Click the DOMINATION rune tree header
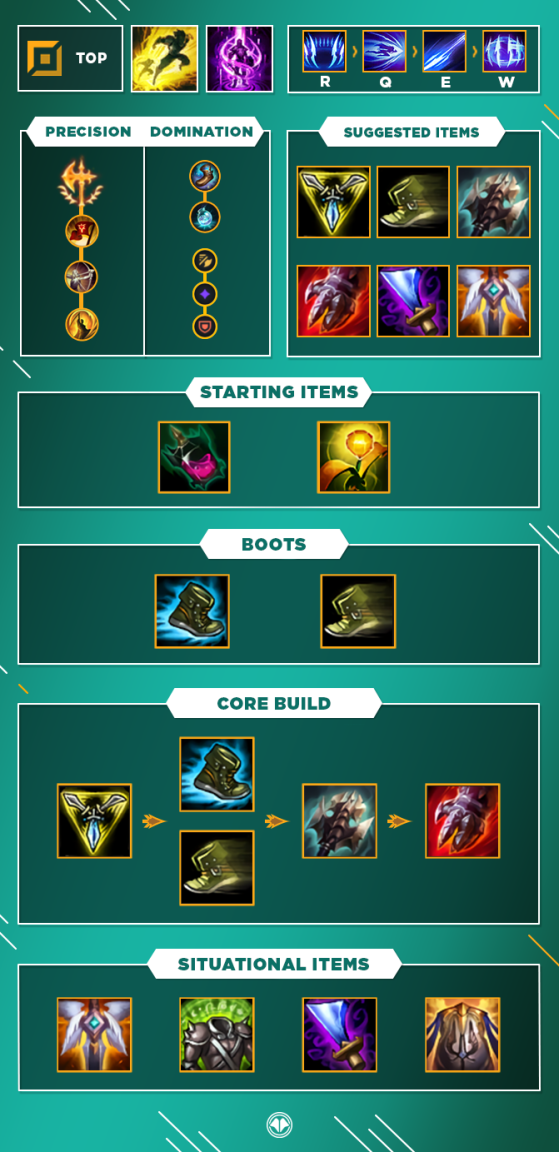Image resolution: width=559 pixels, height=1152 pixels. click(x=201, y=132)
